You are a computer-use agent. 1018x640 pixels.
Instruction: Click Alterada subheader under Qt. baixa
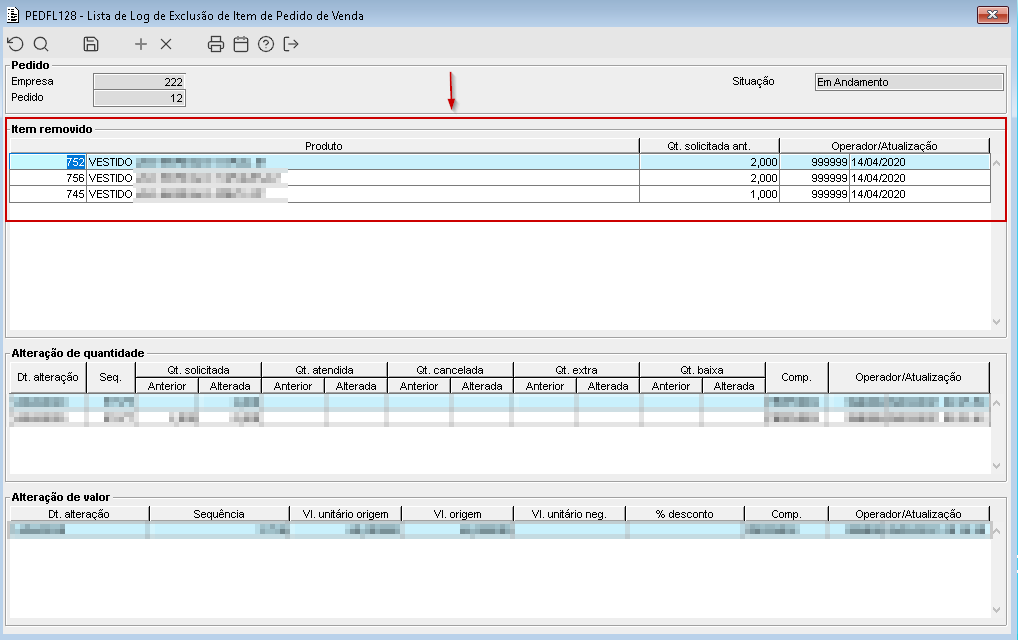click(x=734, y=386)
